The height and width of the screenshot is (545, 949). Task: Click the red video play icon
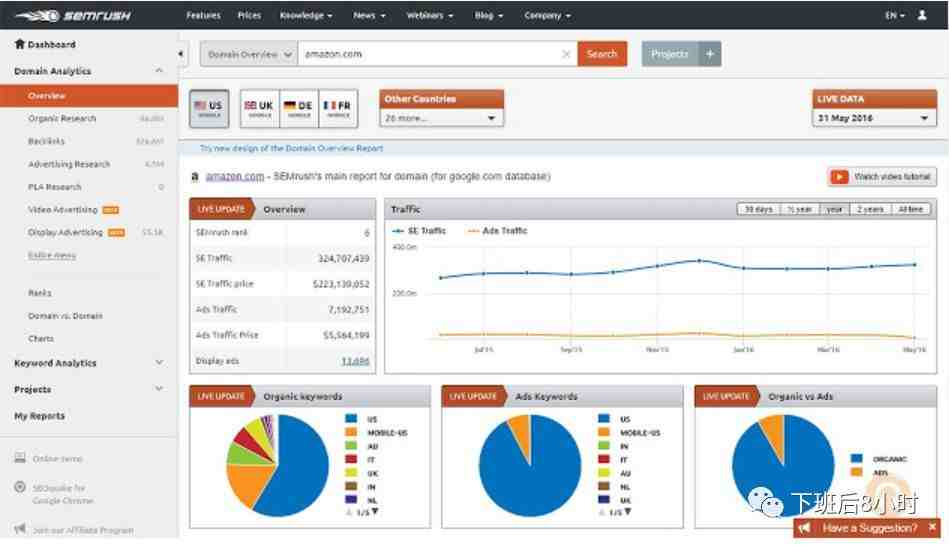click(x=839, y=177)
